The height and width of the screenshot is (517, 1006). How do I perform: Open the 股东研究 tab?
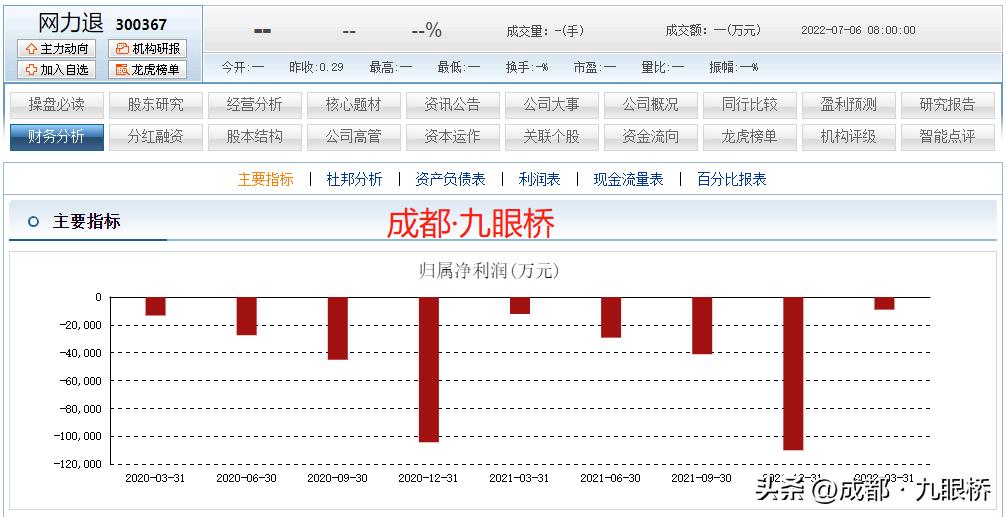[x=156, y=105]
